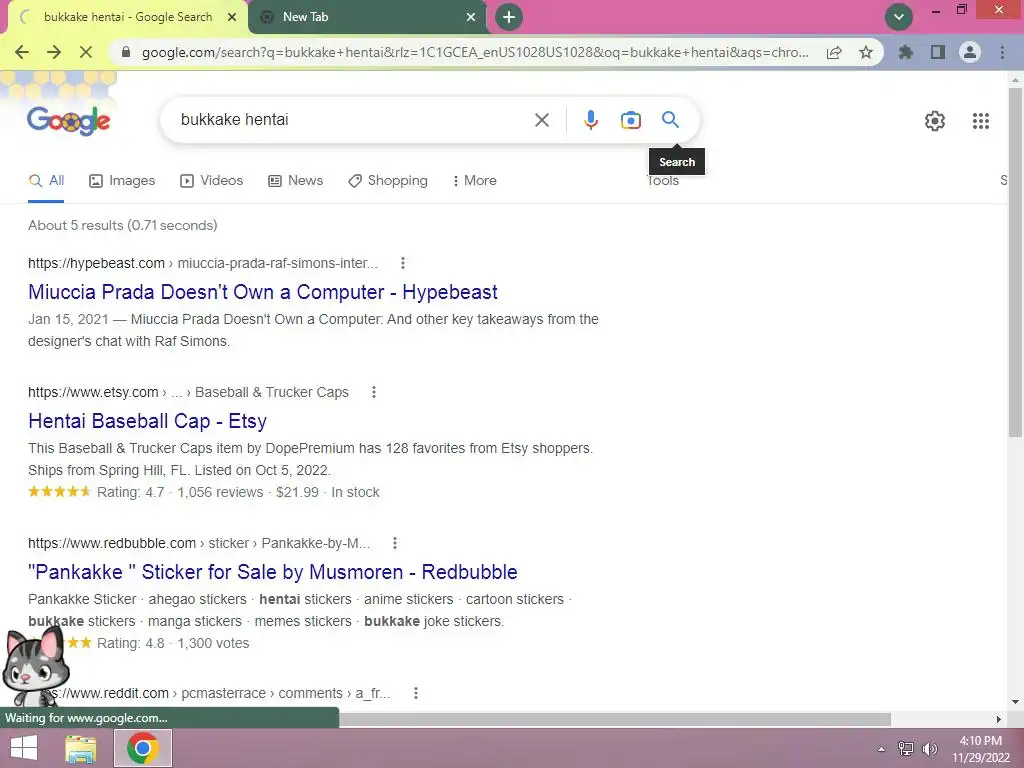
Task: Share this page using the share icon
Action: [x=834, y=52]
